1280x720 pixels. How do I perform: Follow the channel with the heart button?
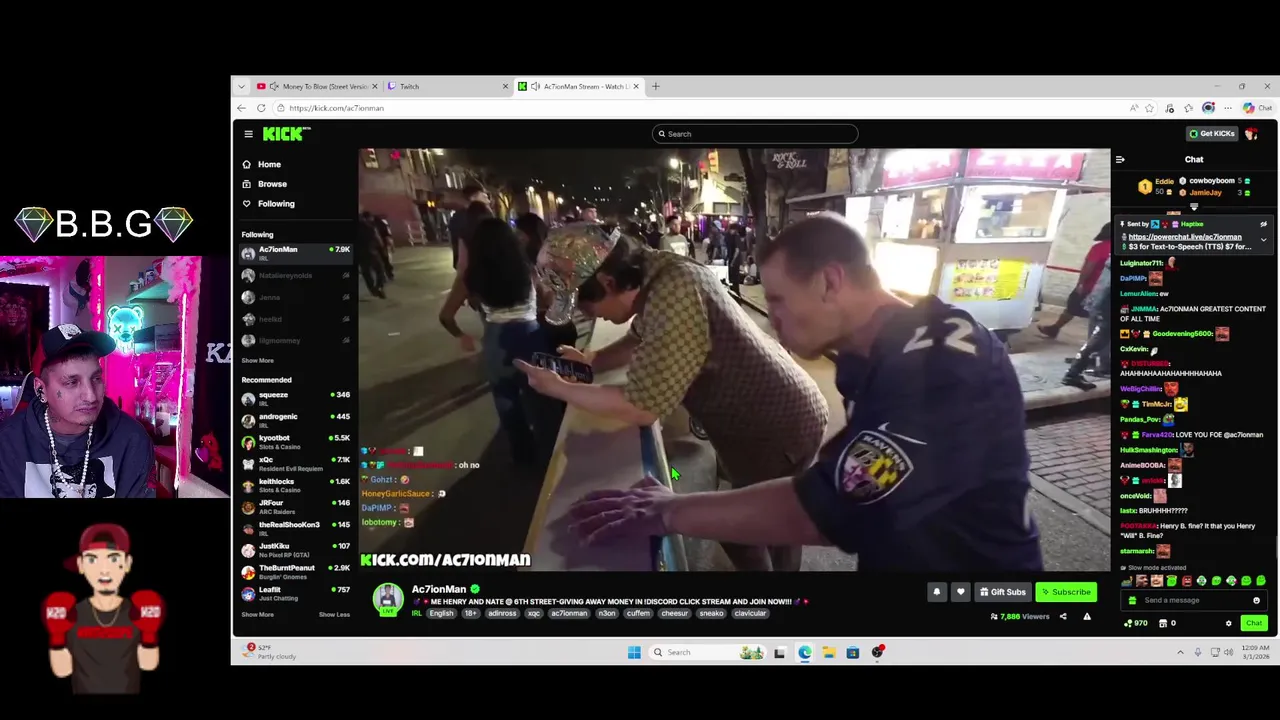click(961, 592)
